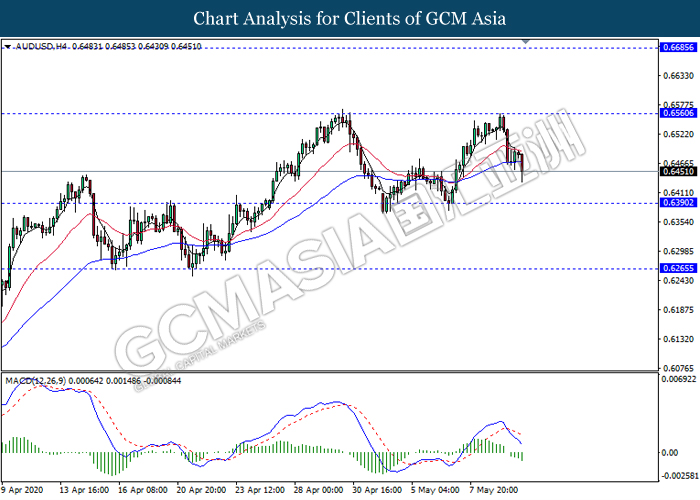Click the current price tag 0.64510

click(x=675, y=171)
